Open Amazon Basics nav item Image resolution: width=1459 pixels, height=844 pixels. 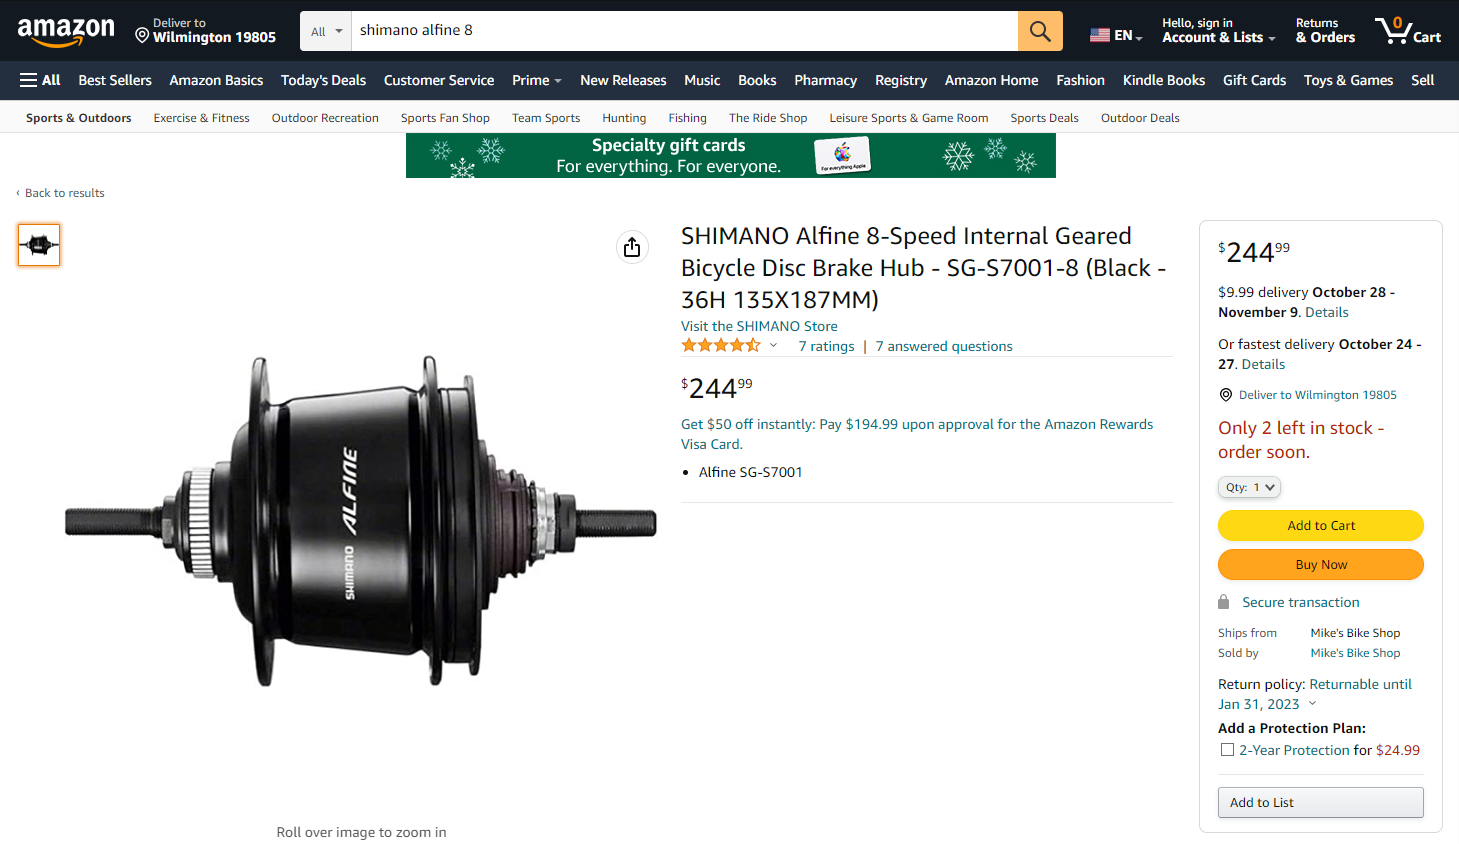pos(216,80)
